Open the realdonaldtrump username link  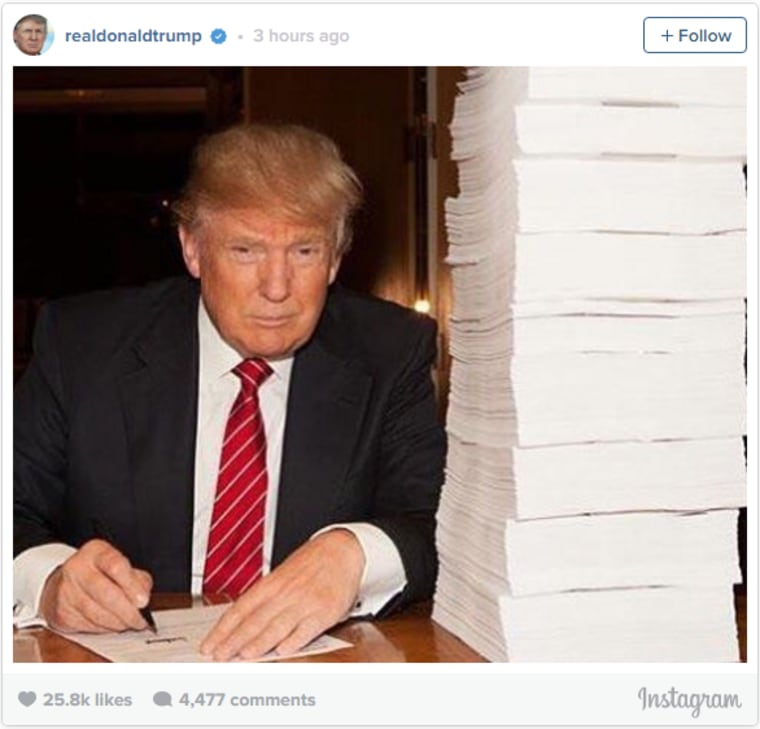[133, 36]
